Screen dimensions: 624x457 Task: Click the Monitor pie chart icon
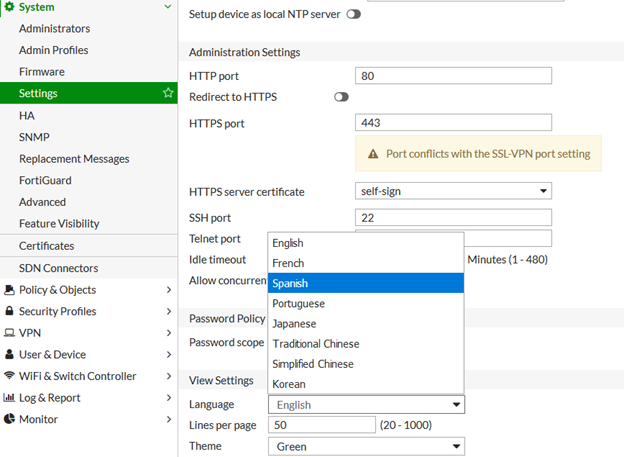click(x=9, y=420)
